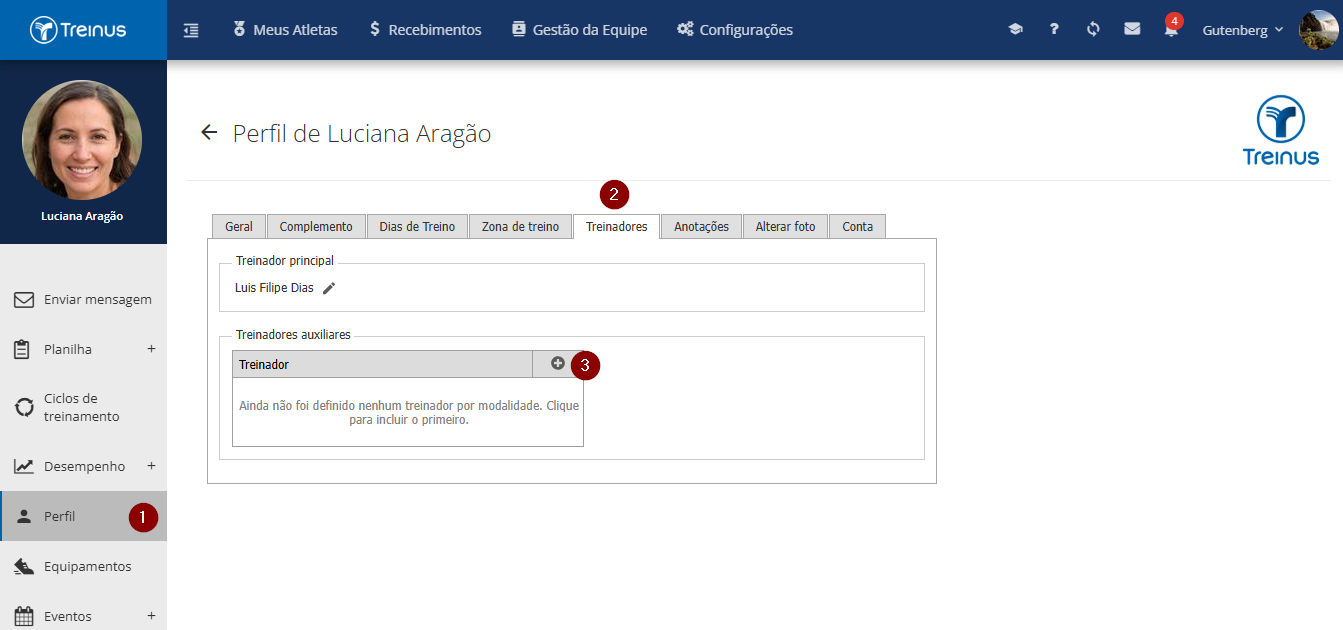The width and height of the screenshot is (1343, 630).
Task: Click the Perfil de Luciana Aragão heading
Action: tap(362, 133)
